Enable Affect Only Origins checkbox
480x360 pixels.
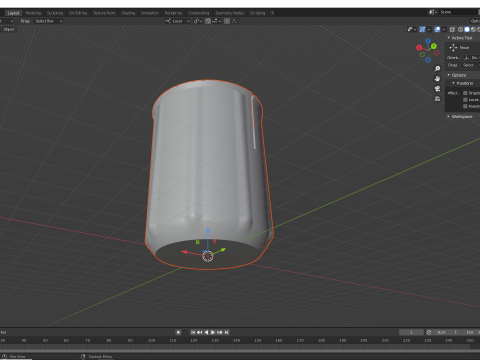(x=465, y=93)
